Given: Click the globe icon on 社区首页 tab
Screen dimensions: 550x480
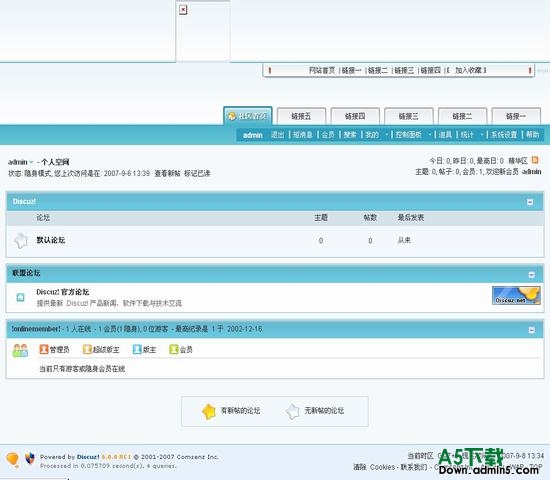Looking at the screenshot, I should coord(232,116).
